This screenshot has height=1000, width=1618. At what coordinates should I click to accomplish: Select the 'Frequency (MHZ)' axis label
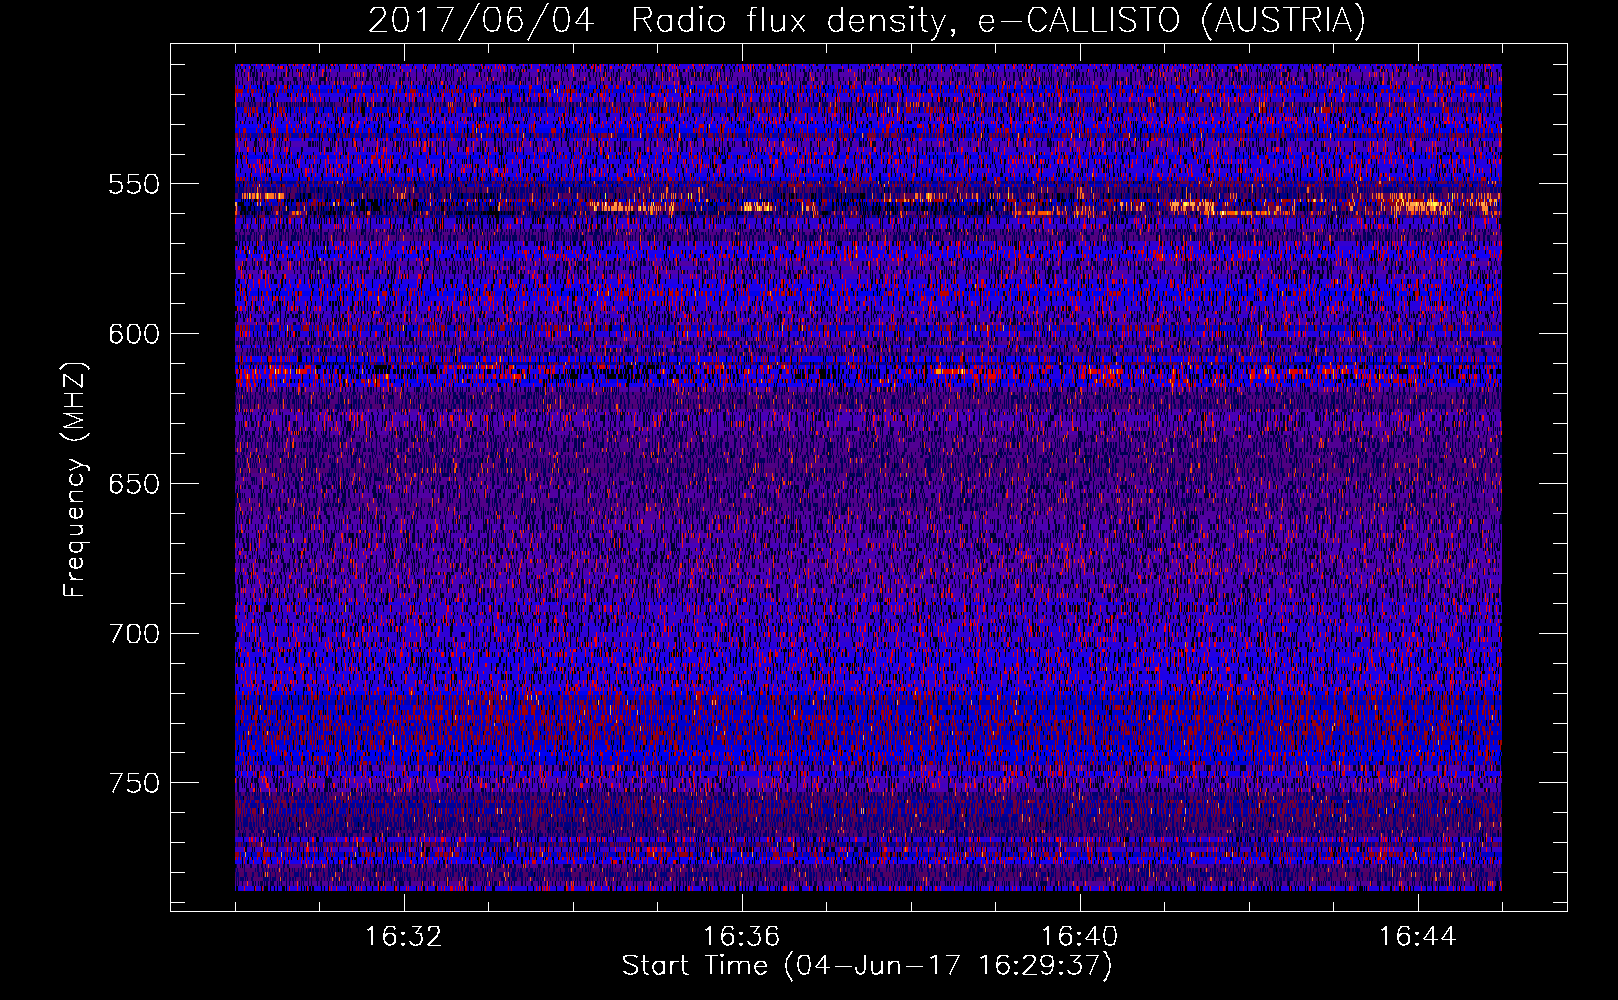coord(75,480)
